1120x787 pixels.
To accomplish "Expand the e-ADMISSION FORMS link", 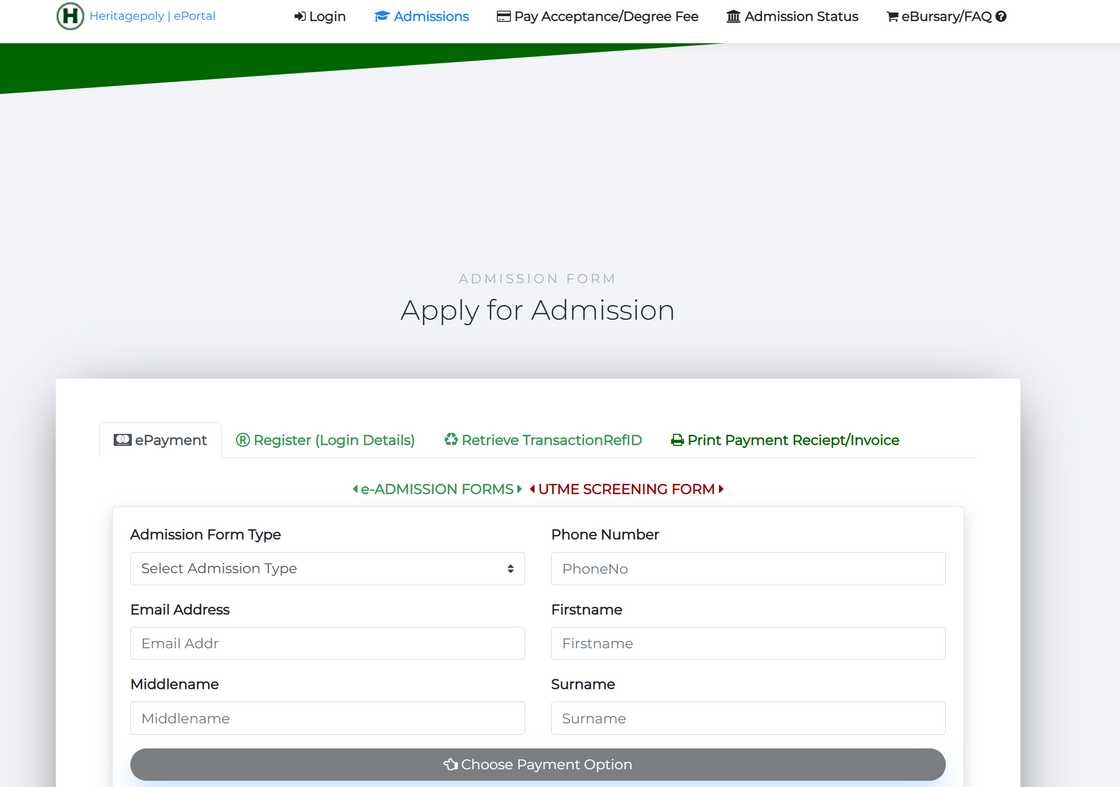I will (x=437, y=489).
